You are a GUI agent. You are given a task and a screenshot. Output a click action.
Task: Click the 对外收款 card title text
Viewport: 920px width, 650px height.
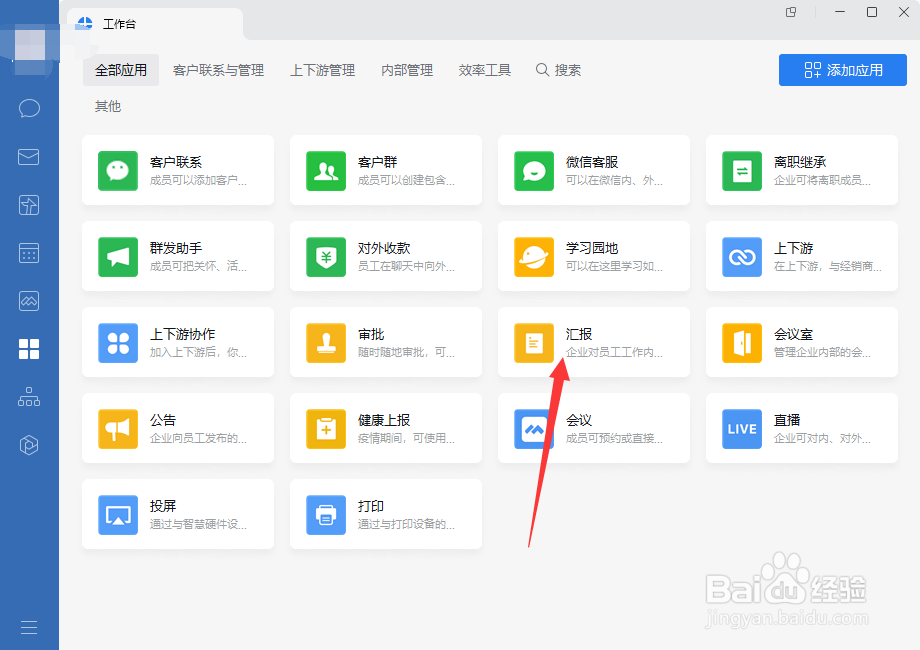384,248
